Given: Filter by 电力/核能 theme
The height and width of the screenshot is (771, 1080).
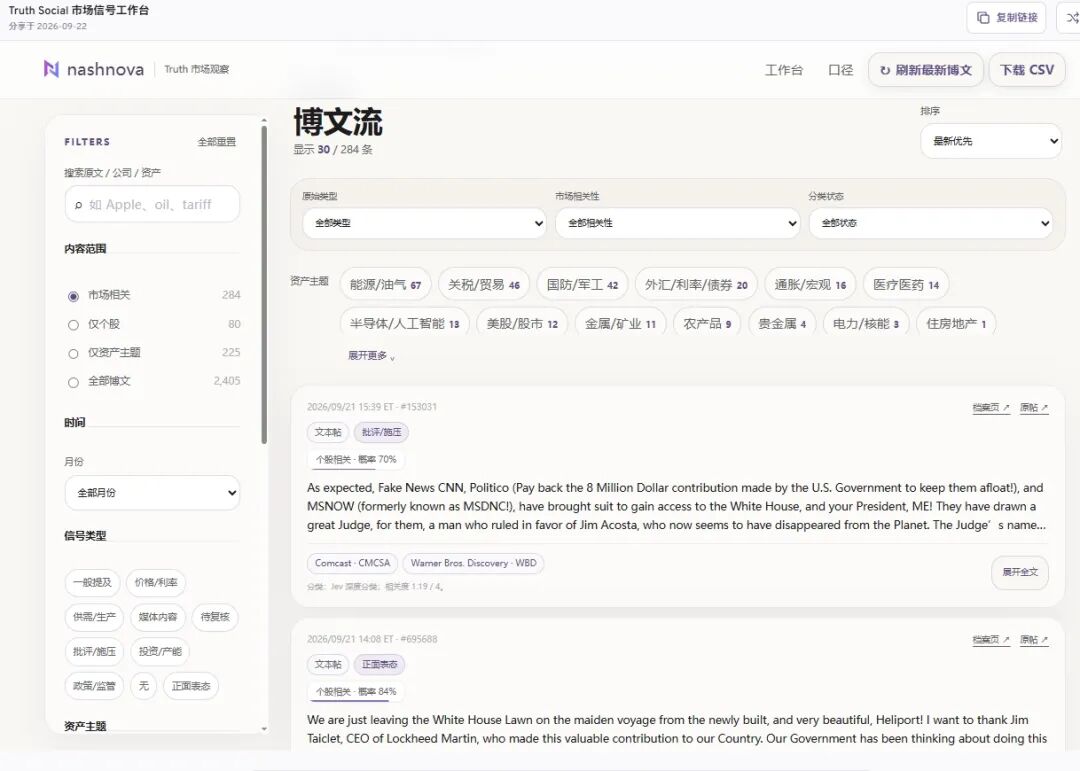Looking at the screenshot, I should 866,323.
